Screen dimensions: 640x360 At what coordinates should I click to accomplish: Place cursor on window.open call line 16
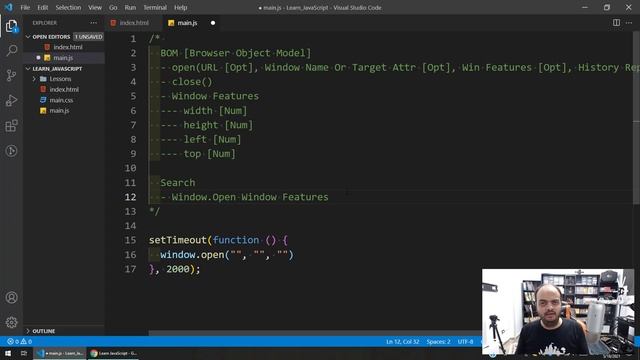[x=227, y=255]
